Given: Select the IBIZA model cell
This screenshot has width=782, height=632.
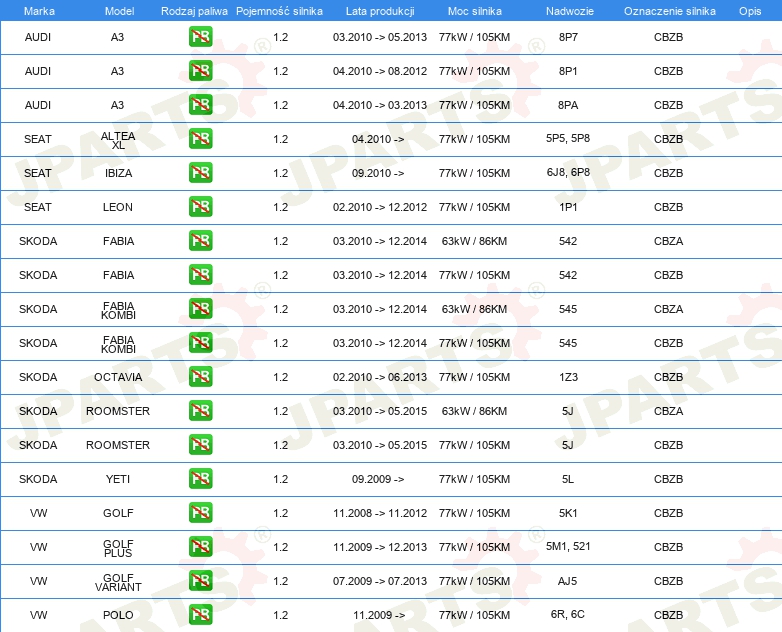Looking at the screenshot, I should 118,173.
